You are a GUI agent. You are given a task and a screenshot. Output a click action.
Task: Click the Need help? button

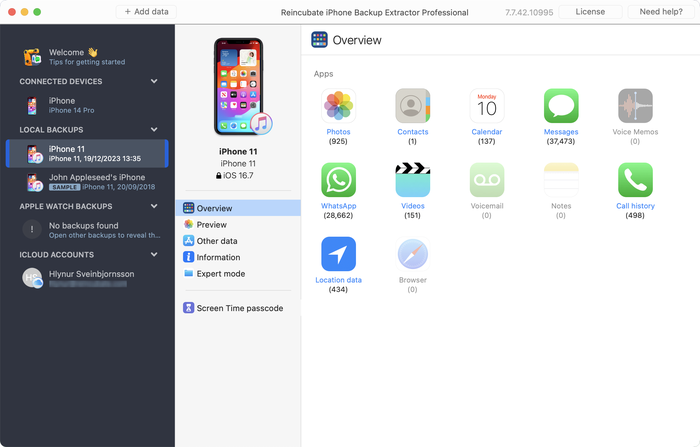tap(661, 12)
